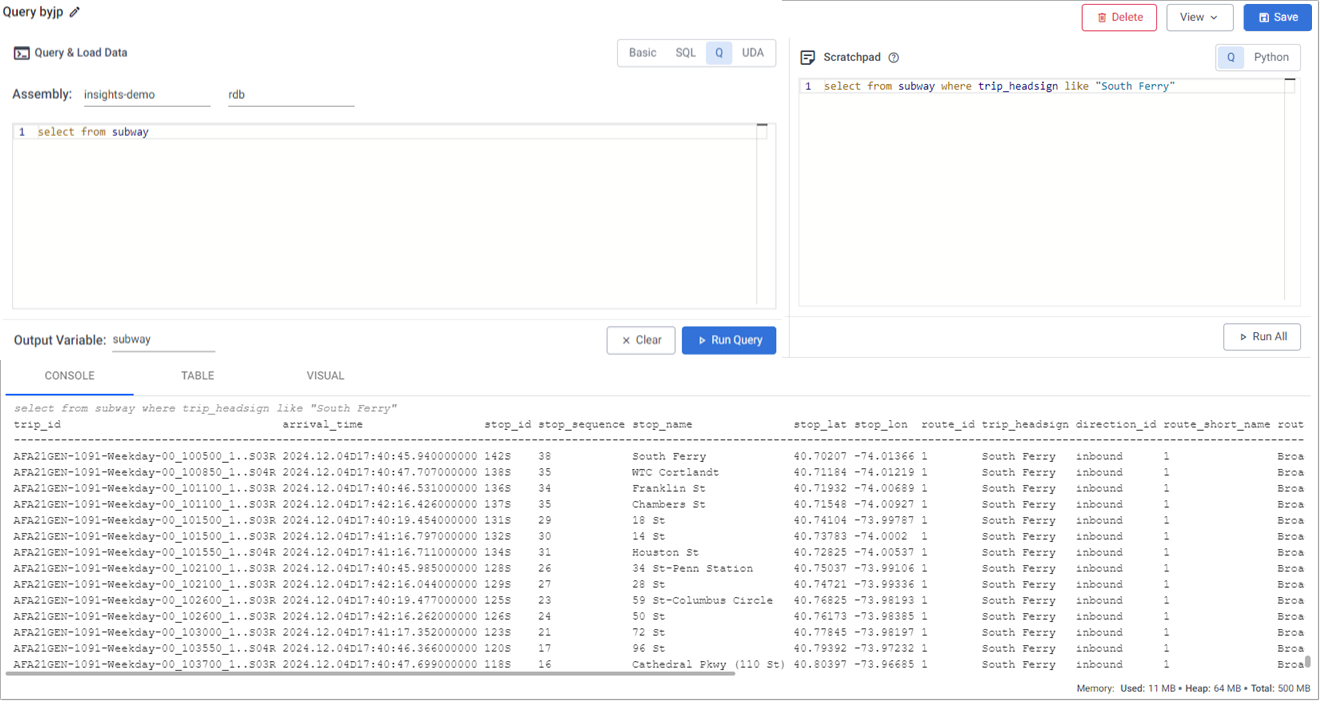
Task: Switch query editor to SQL mode
Action: click(x=686, y=53)
